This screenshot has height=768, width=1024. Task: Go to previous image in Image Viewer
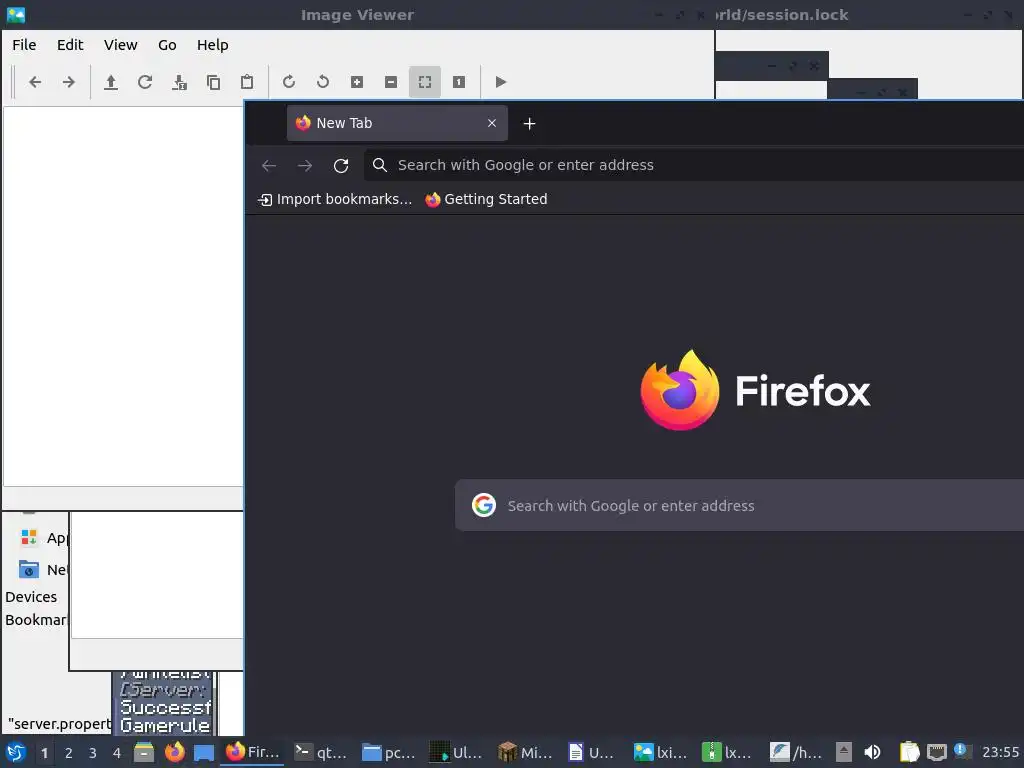click(x=35, y=82)
